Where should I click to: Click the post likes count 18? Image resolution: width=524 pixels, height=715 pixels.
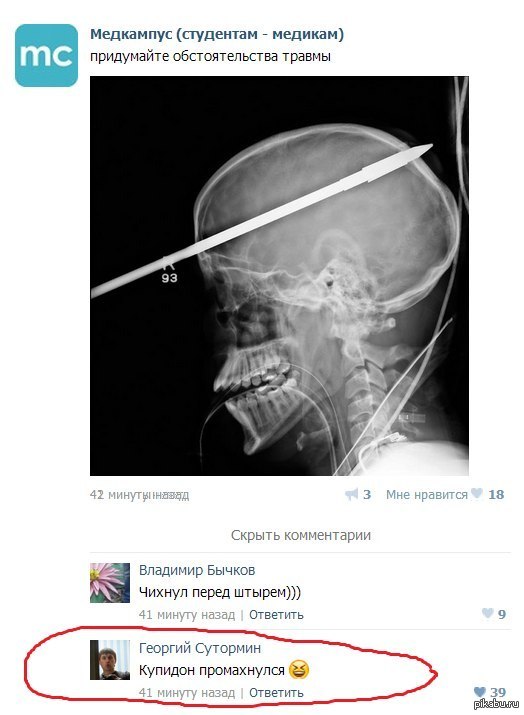coord(496,494)
